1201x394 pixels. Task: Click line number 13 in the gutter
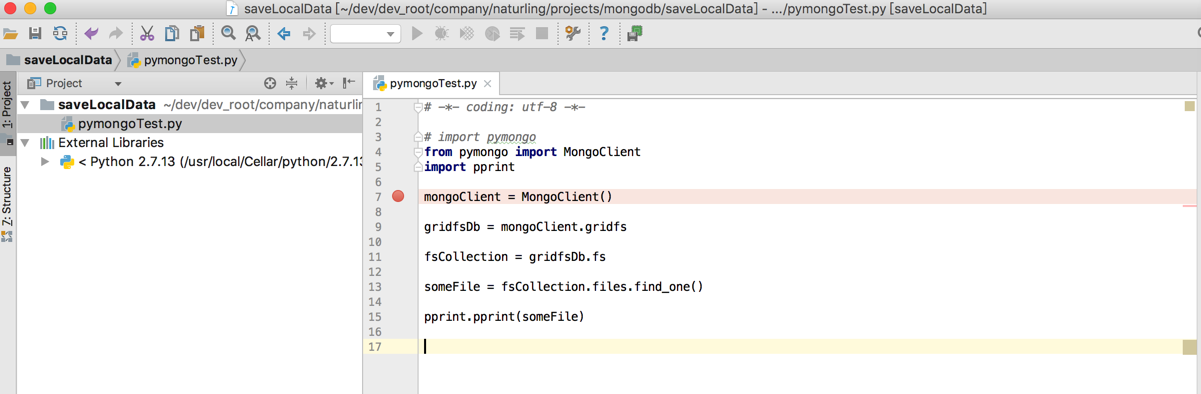376,287
